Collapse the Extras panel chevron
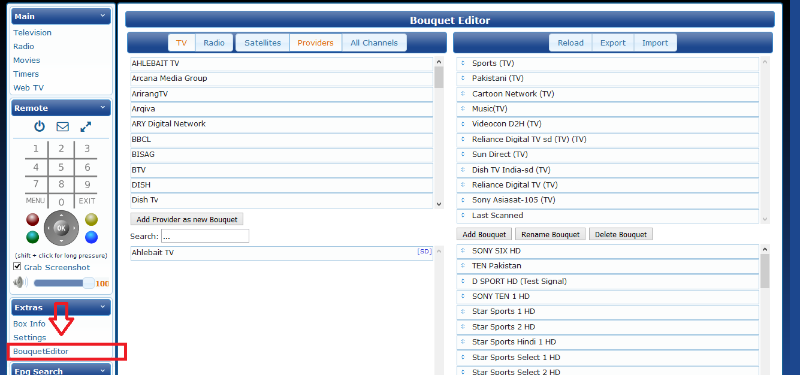800x375 pixels. coord(103,307)
